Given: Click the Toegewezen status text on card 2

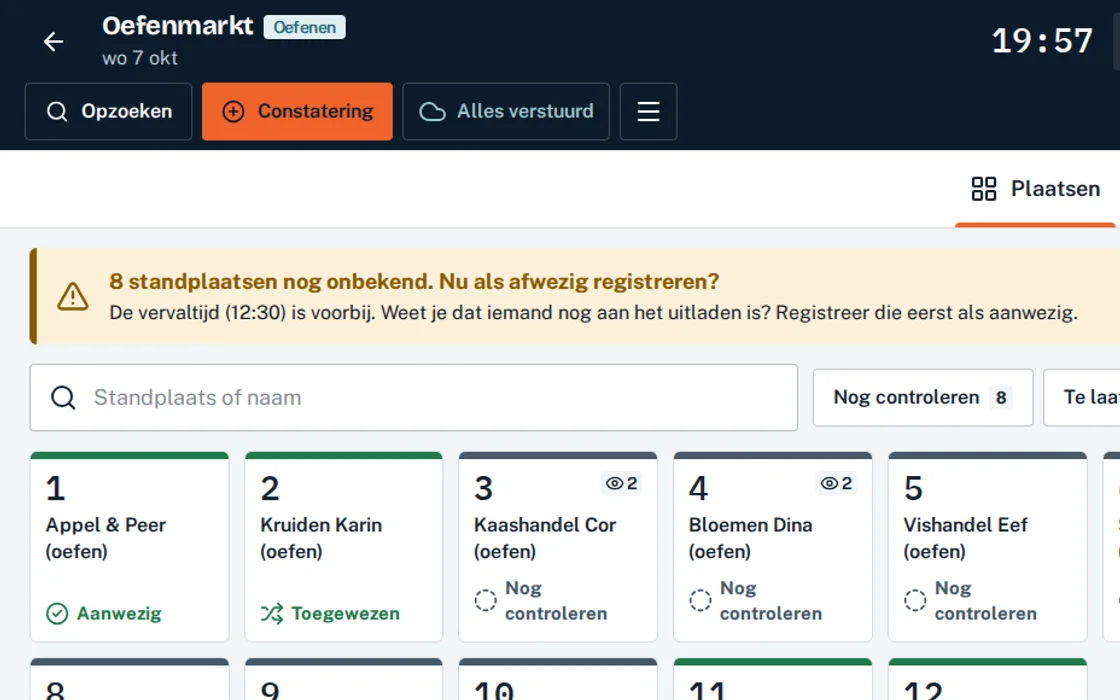Looking at the screenshot, I should [x=346, y=614].
